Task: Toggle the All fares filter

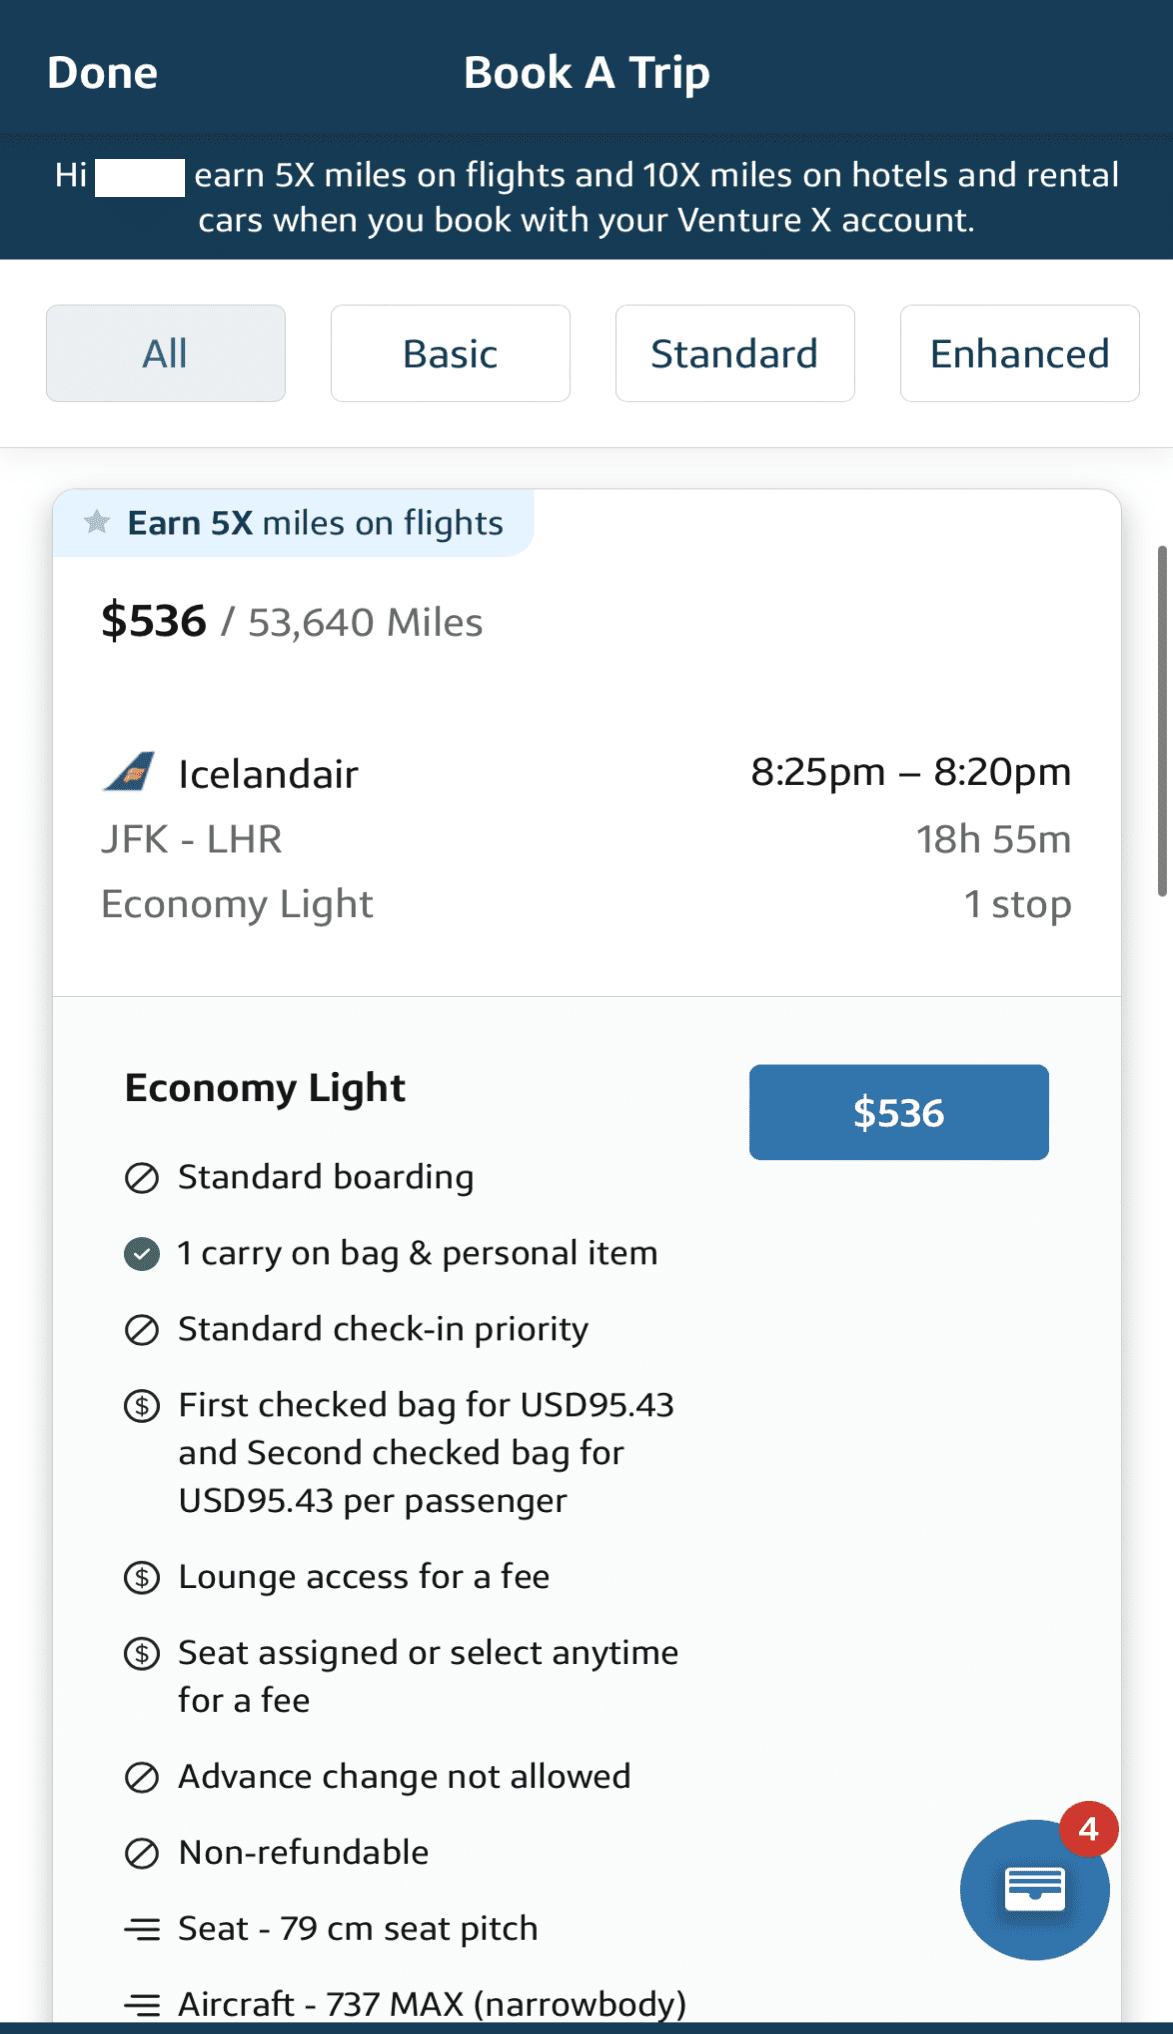Action: pyautogui.click(x=165, y=353)
